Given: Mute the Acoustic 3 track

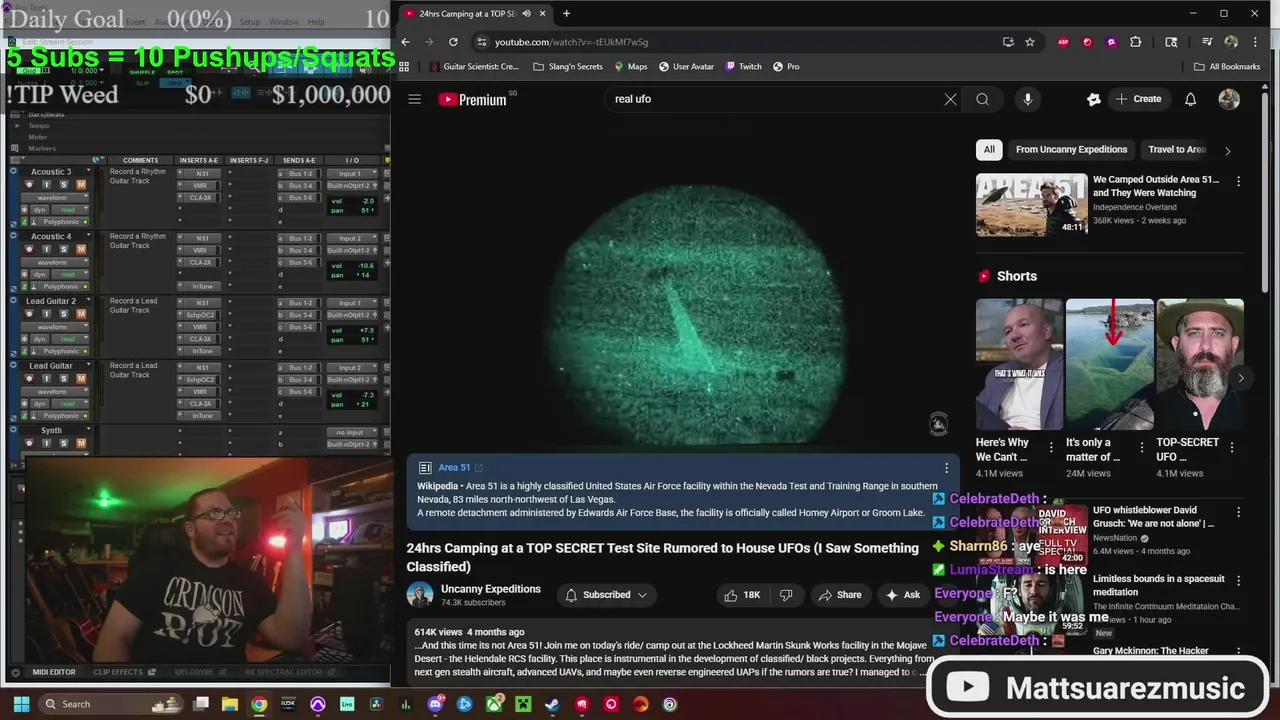Looking at the screenshot, I should click(81, 184).
